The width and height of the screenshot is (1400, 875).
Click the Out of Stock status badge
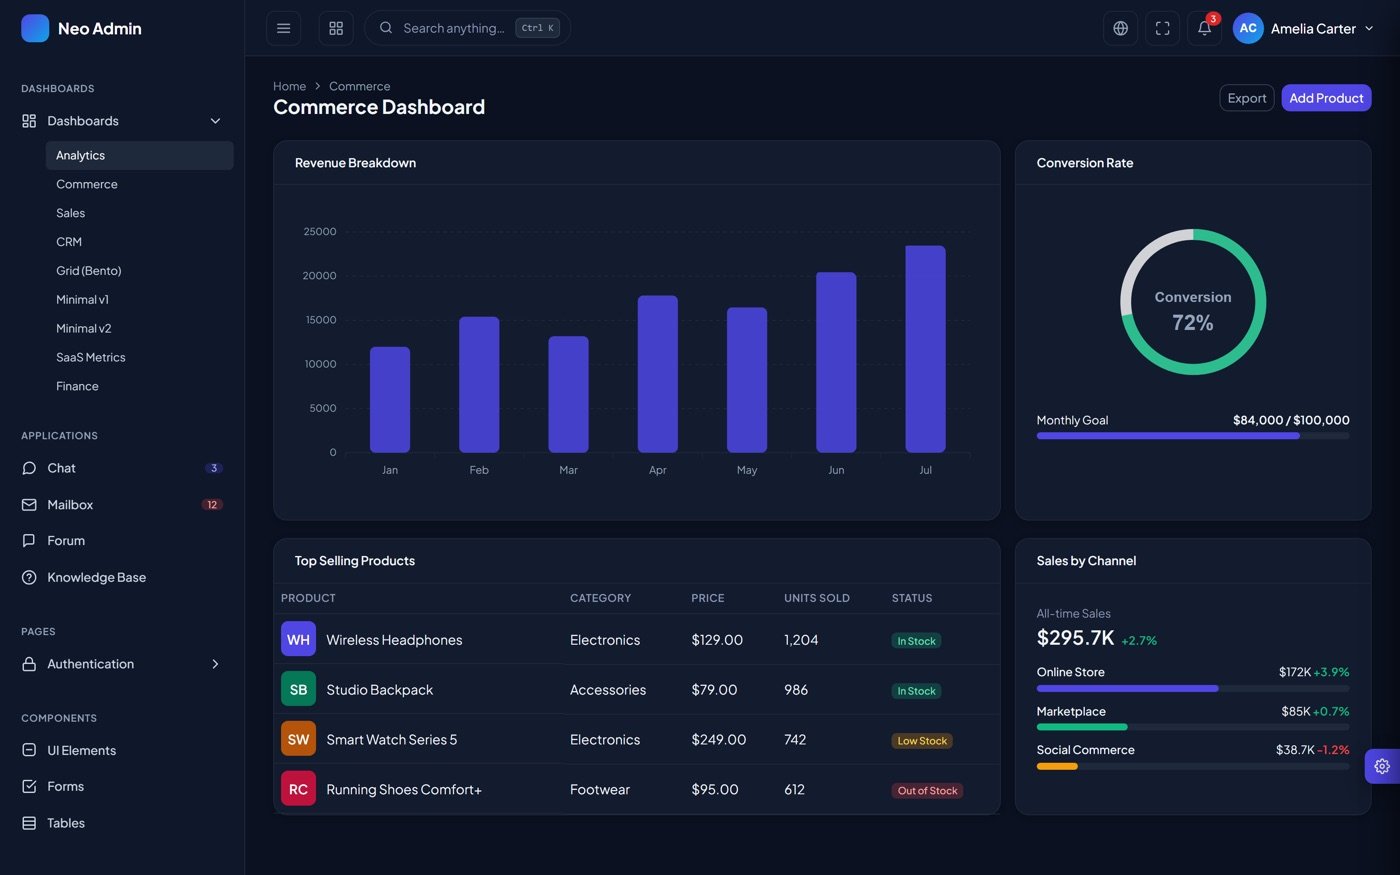tap(927, 791)
